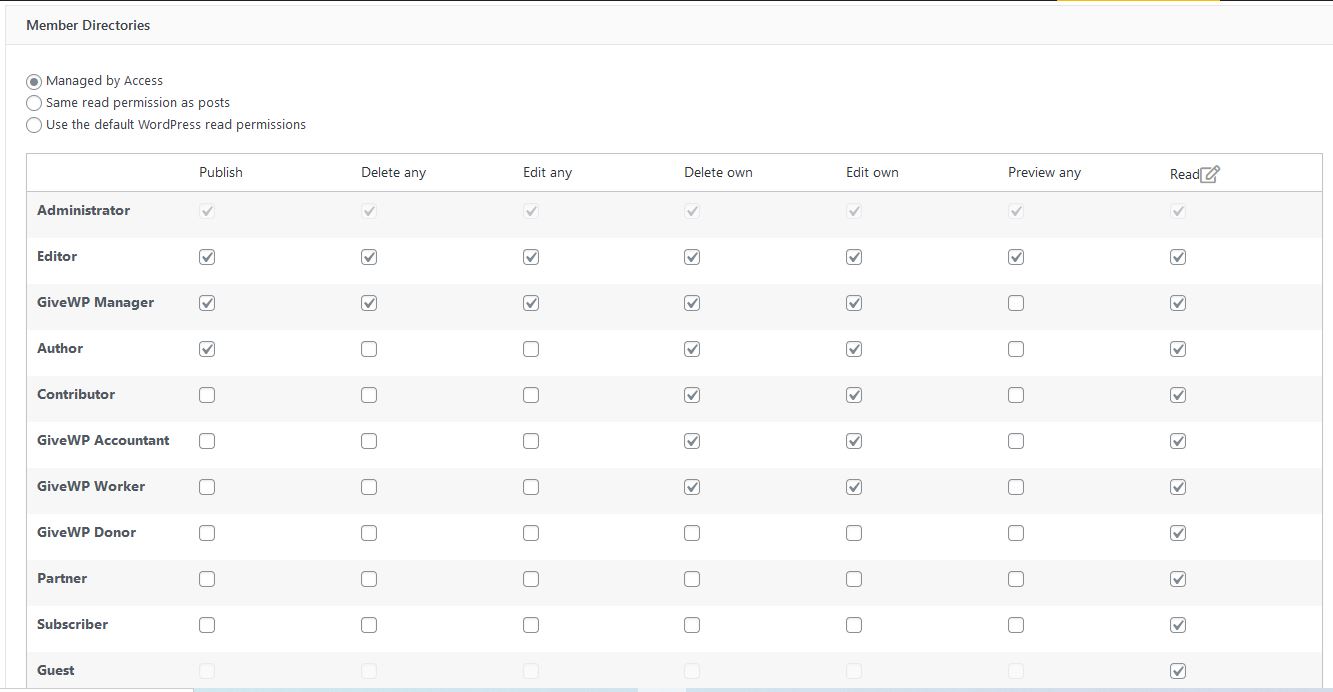Enable Edit any for Partner
1333x692 pixels.
click(x=531, y=579)
